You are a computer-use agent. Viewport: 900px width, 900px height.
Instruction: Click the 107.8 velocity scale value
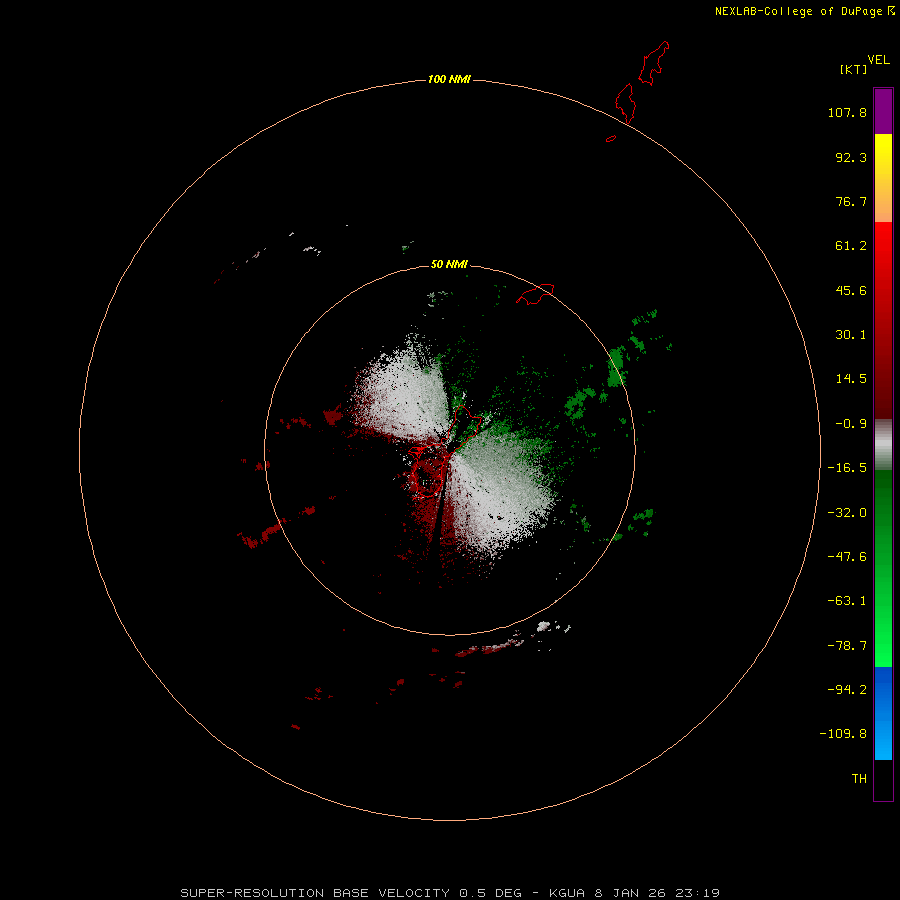(847, 112)
